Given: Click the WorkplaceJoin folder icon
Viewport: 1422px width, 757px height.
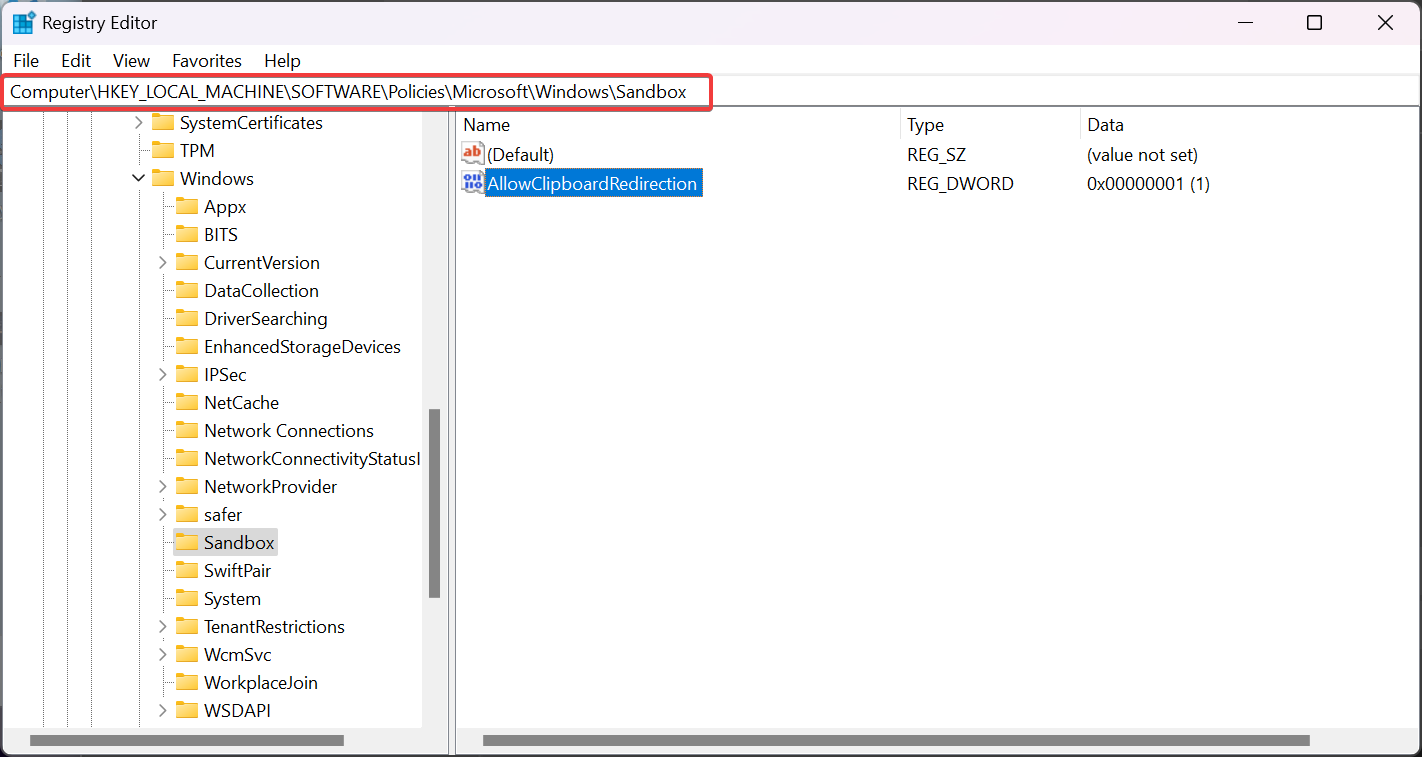Looking at the screenshot, I should pyautogui.click(x=187, y=683).
